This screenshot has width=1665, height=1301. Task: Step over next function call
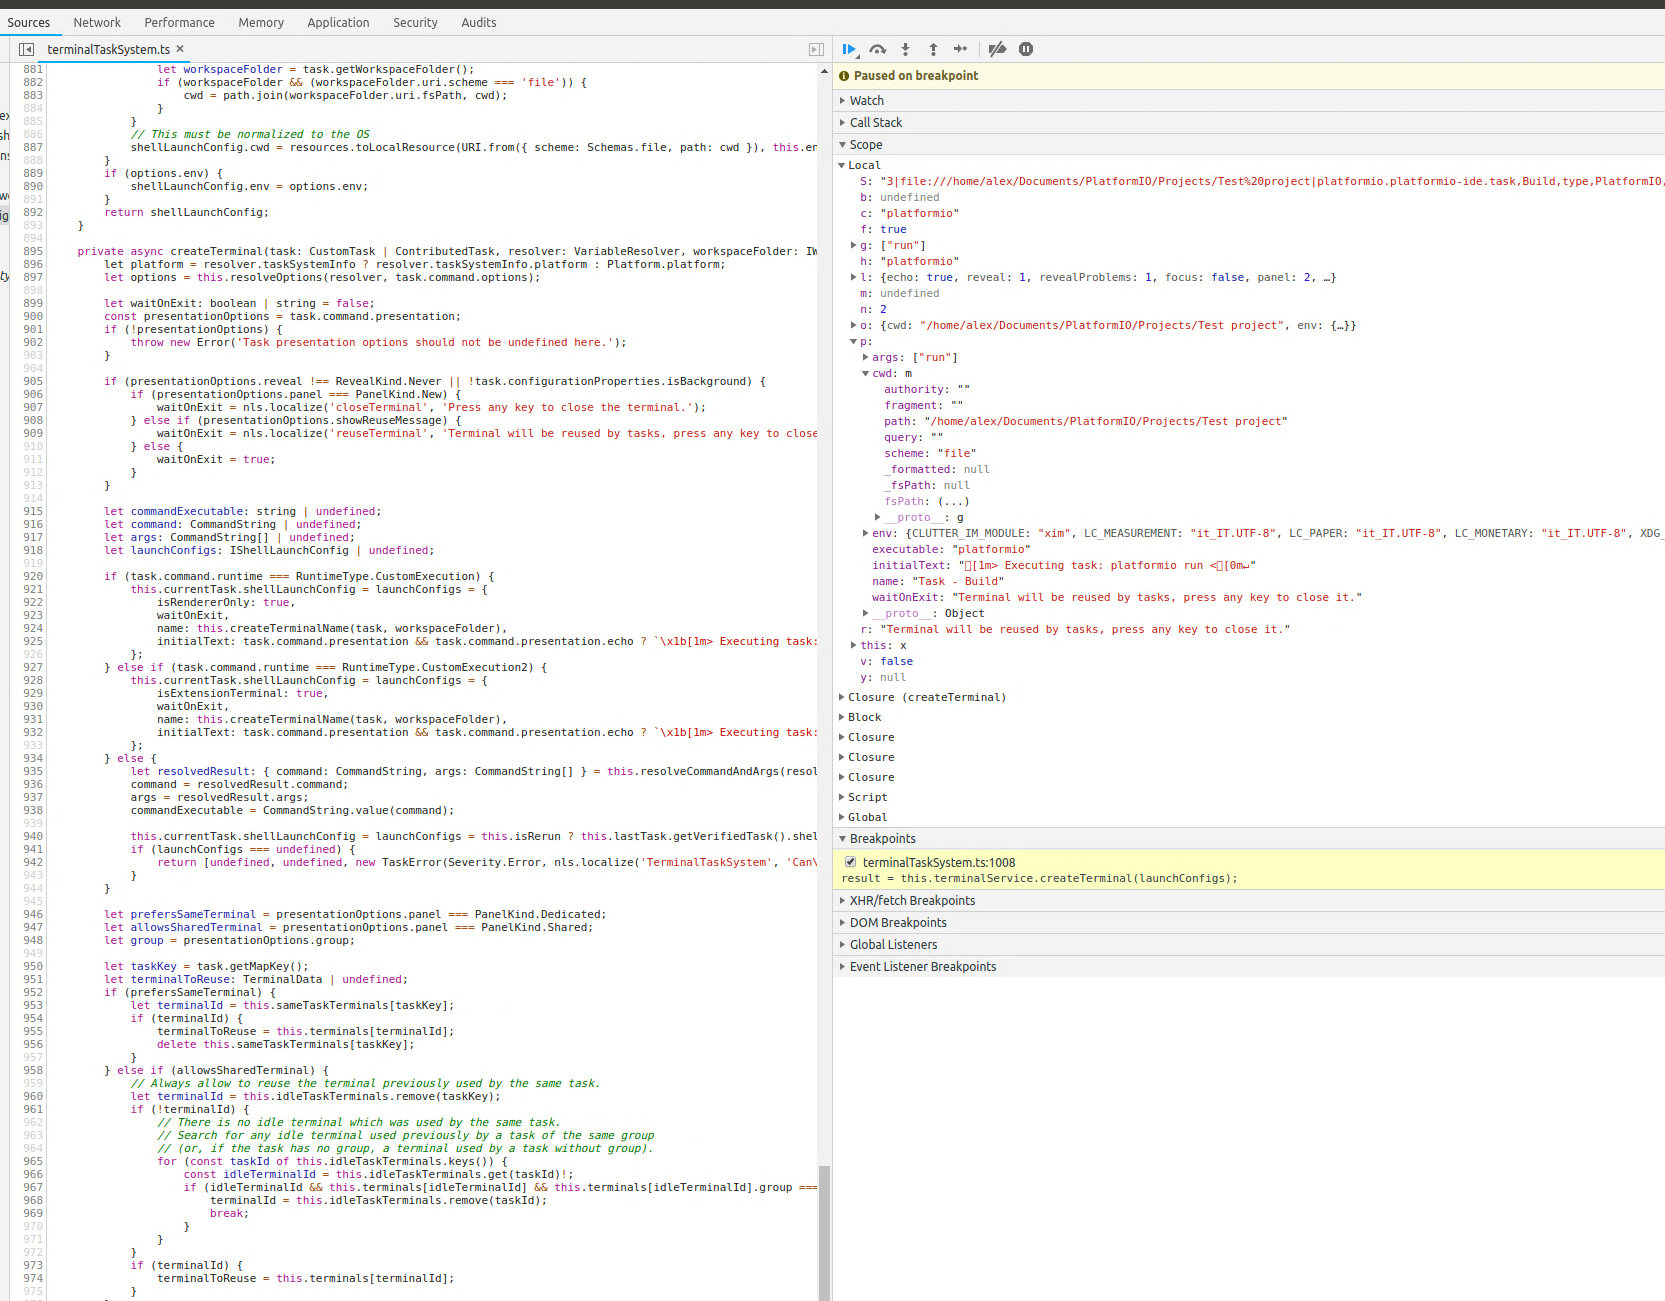click(x=877, y=49)
